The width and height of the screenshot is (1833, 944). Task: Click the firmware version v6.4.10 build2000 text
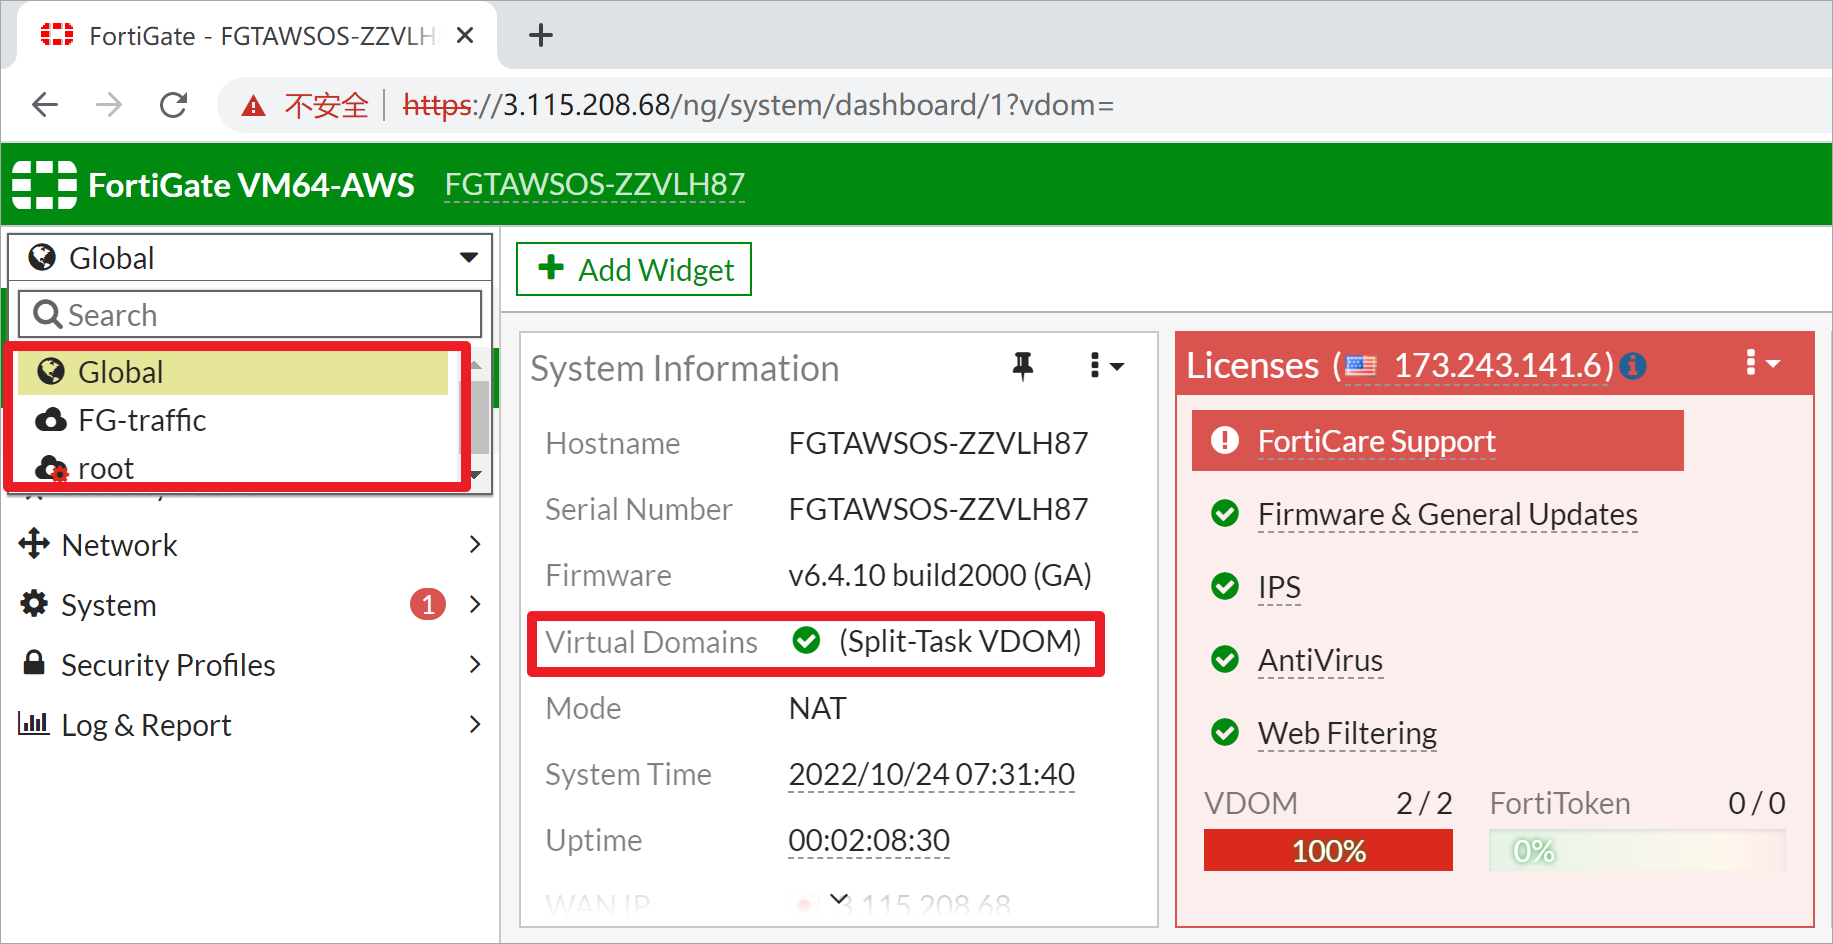[940, 575]
